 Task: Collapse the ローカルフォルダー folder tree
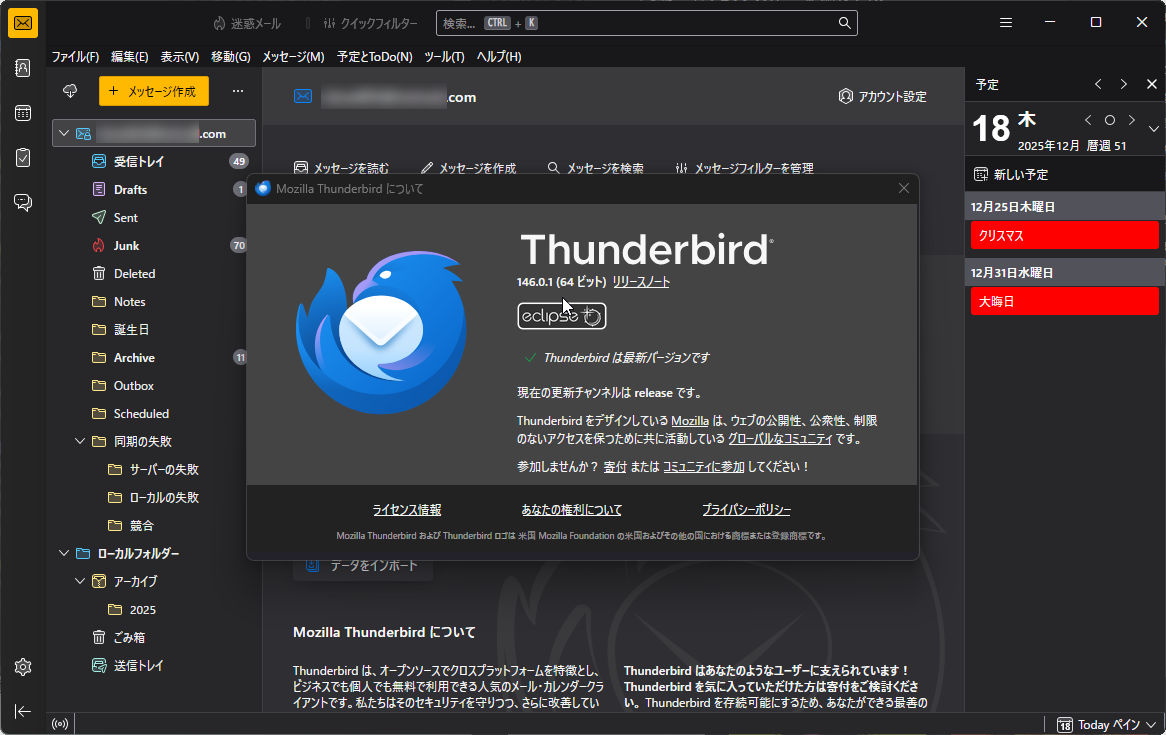tap(63, 552)
